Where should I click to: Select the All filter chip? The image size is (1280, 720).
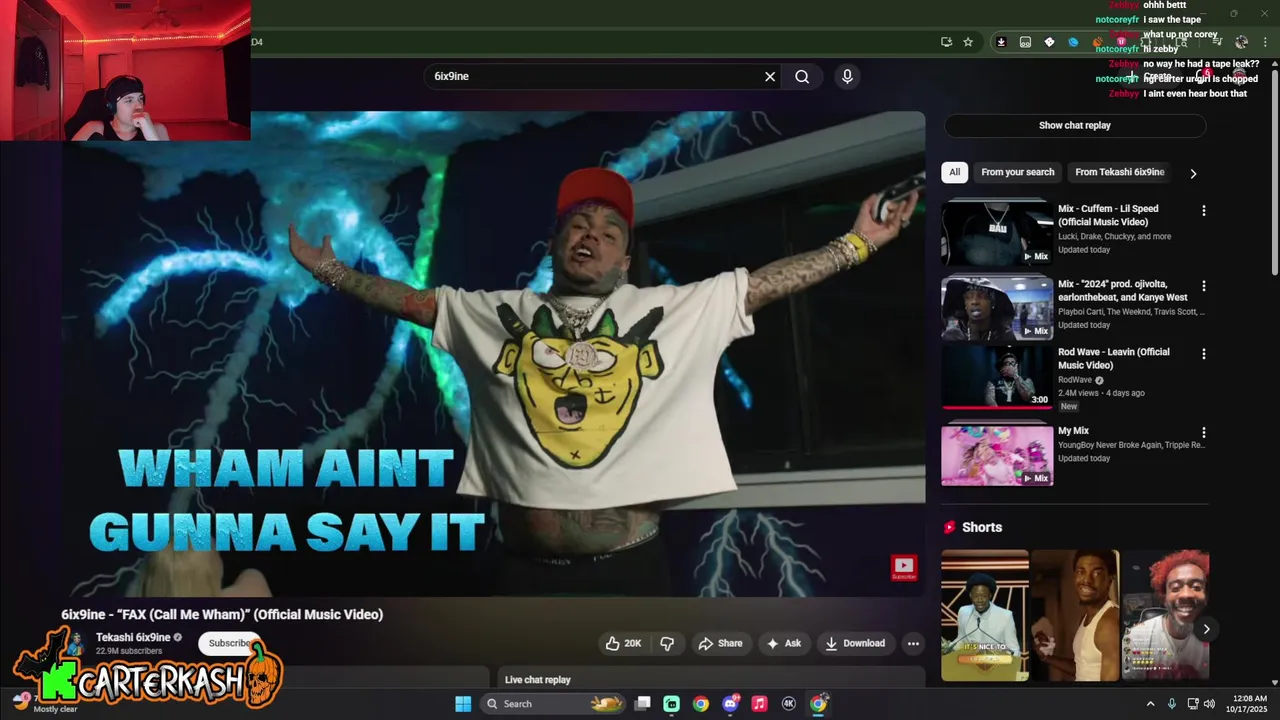(x=955, y=172)
